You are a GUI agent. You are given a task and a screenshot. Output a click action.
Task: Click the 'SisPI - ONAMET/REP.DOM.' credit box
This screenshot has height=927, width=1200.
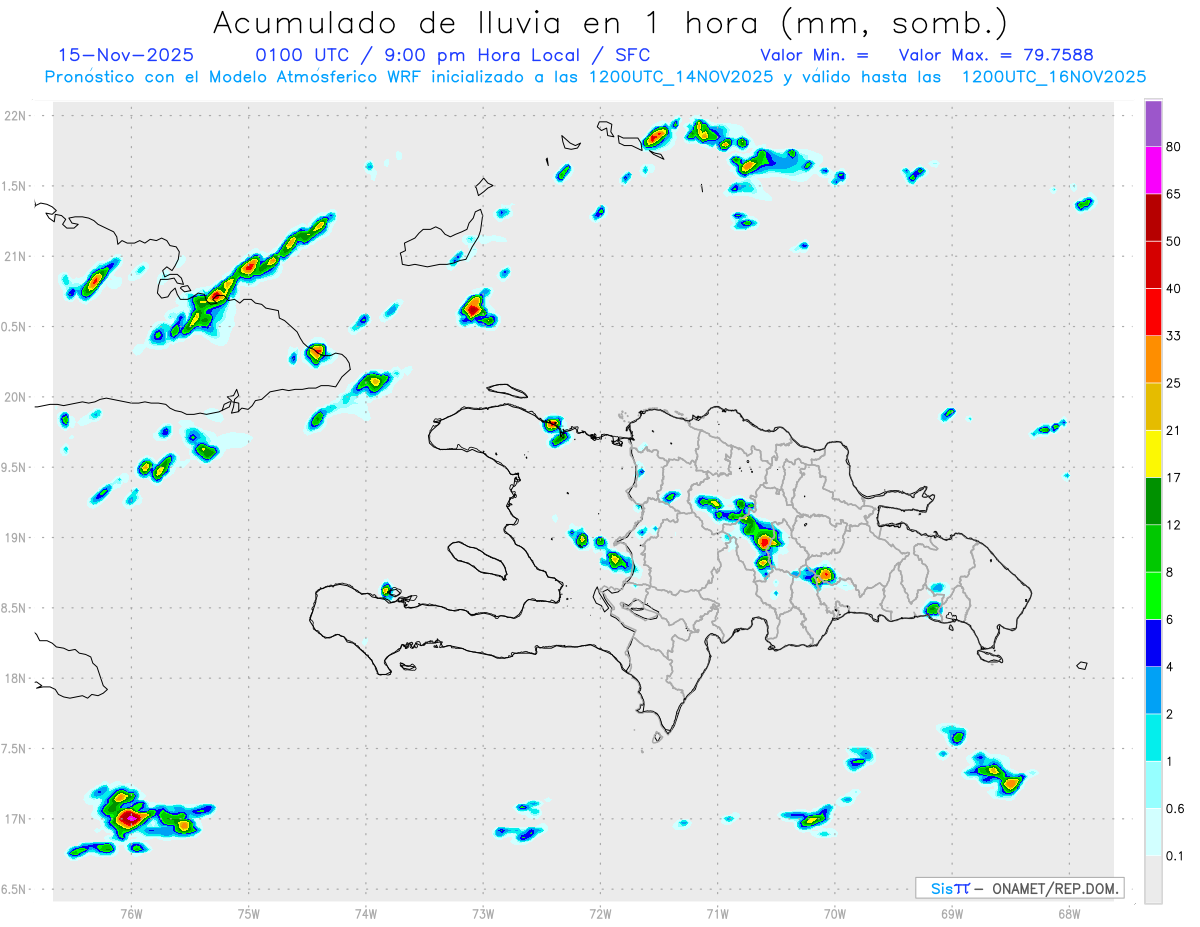(x=1019, y=888)
